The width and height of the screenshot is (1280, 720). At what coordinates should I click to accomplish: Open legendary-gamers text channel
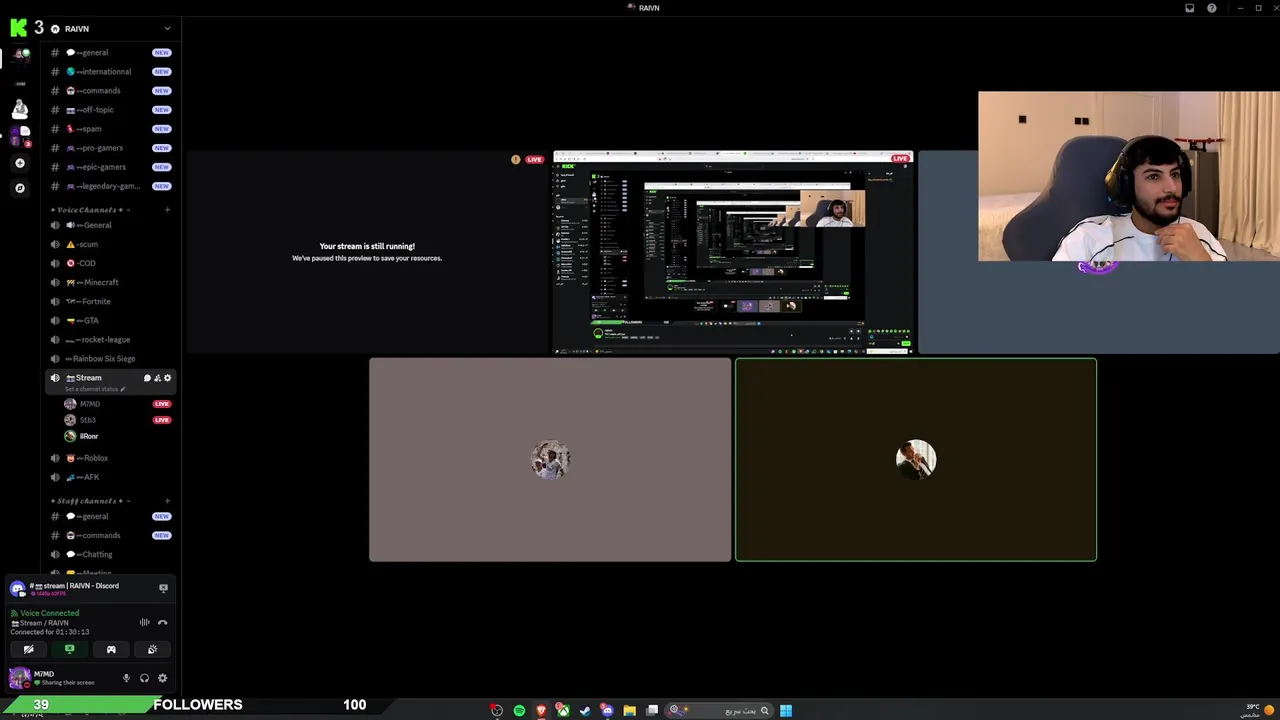[111, 186]
